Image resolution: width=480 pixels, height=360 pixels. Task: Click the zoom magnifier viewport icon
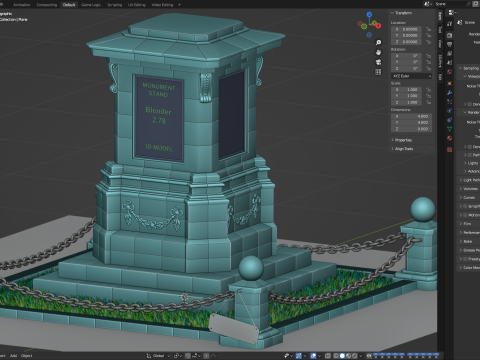tap(378, 43)
